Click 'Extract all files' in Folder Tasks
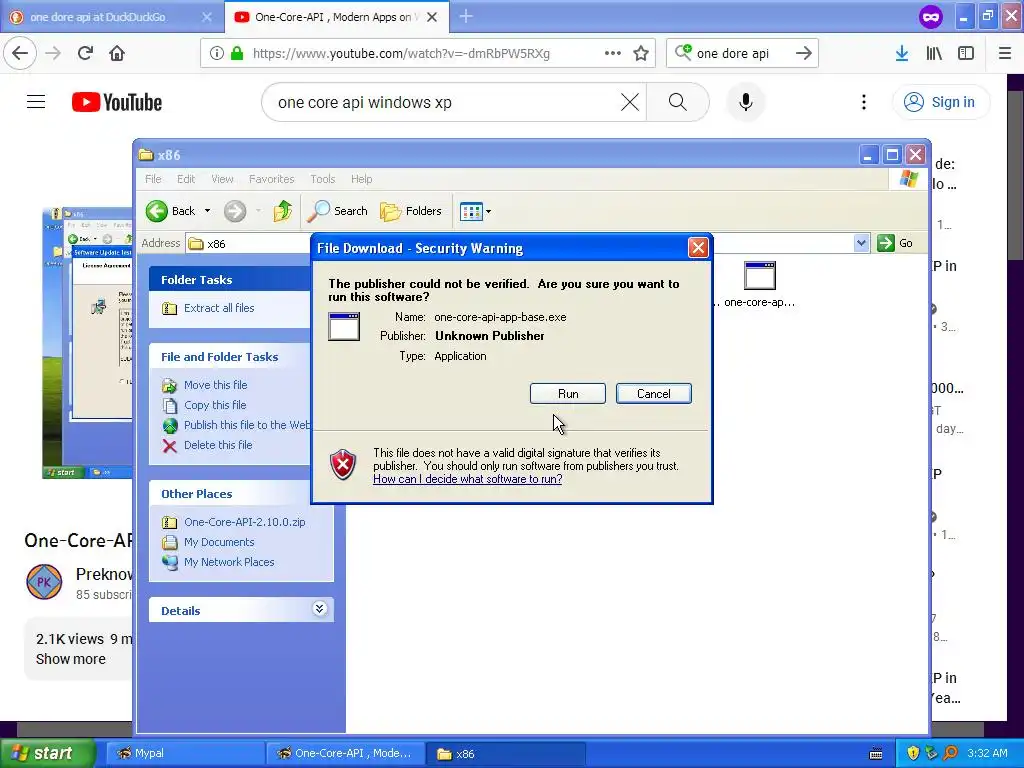Screen dimensions: 1024x768 219,308
